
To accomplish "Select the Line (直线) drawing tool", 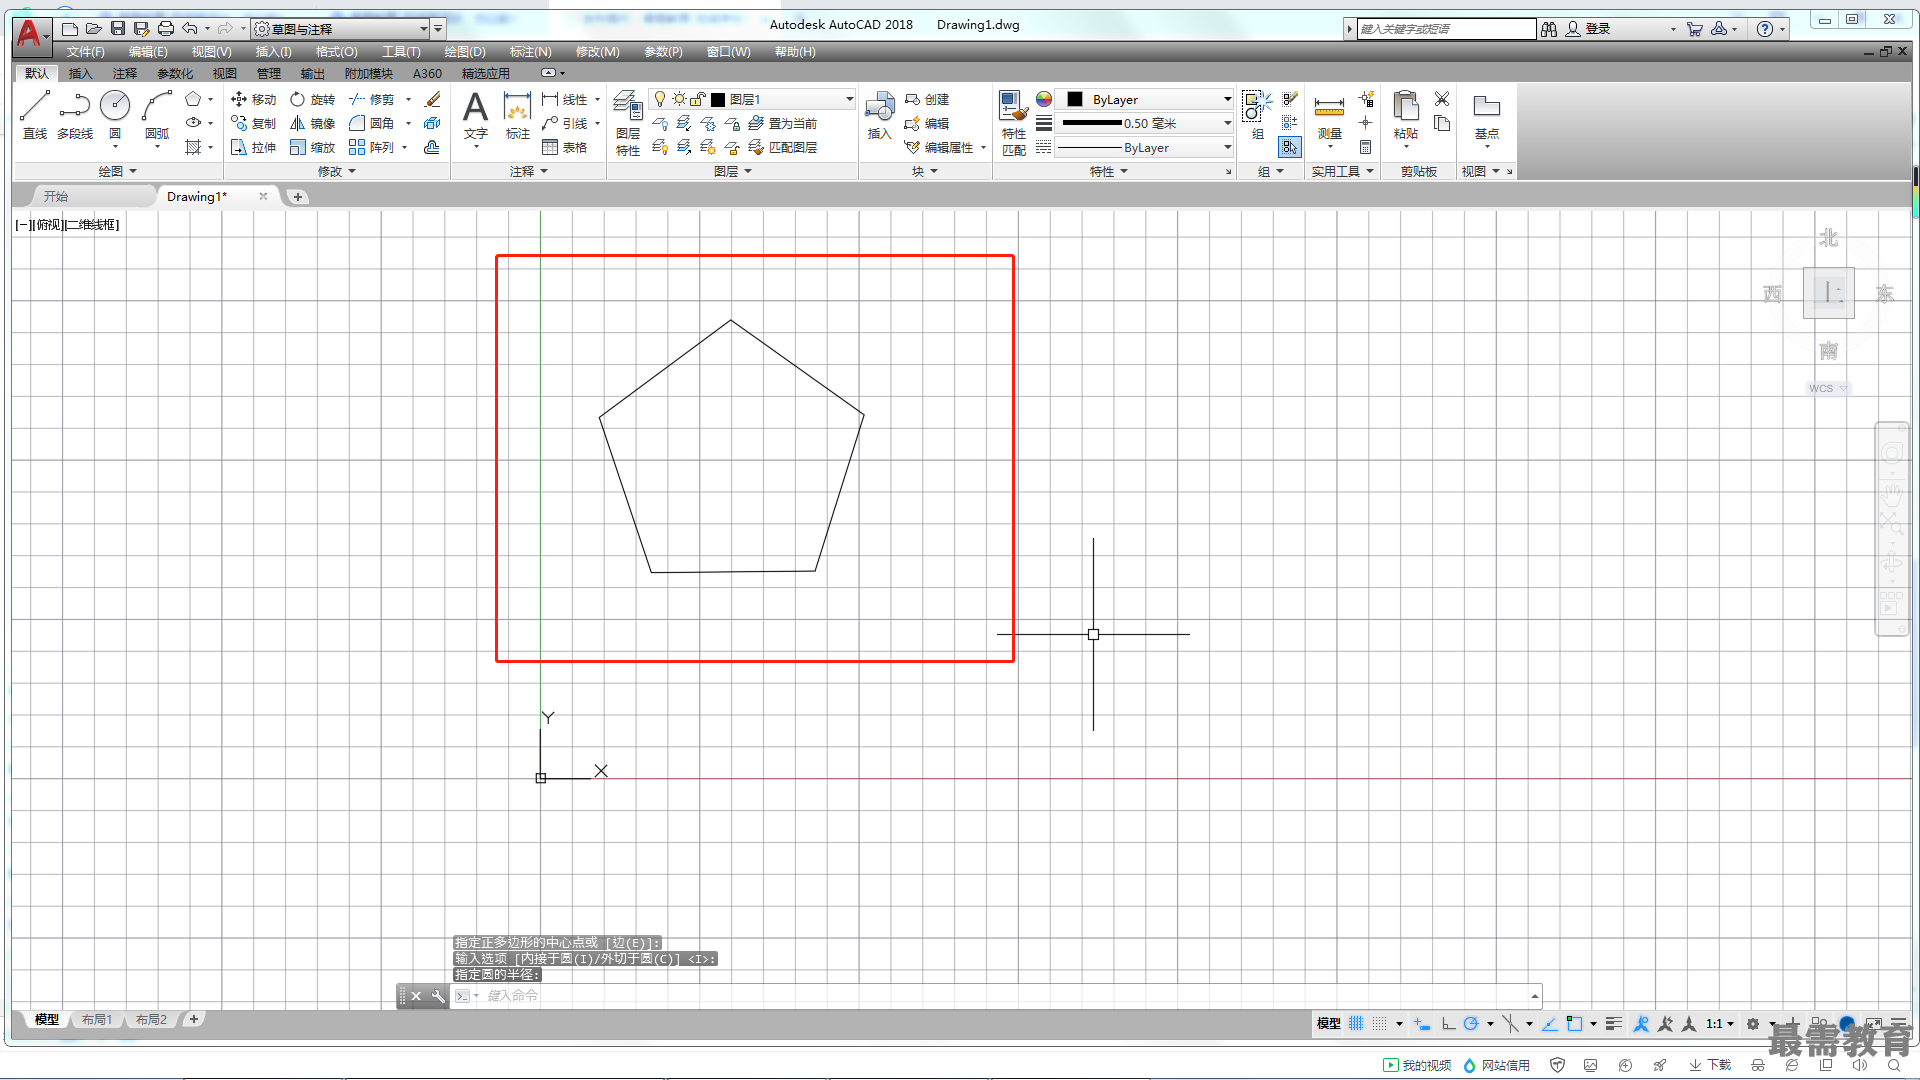I will [35, 114].
